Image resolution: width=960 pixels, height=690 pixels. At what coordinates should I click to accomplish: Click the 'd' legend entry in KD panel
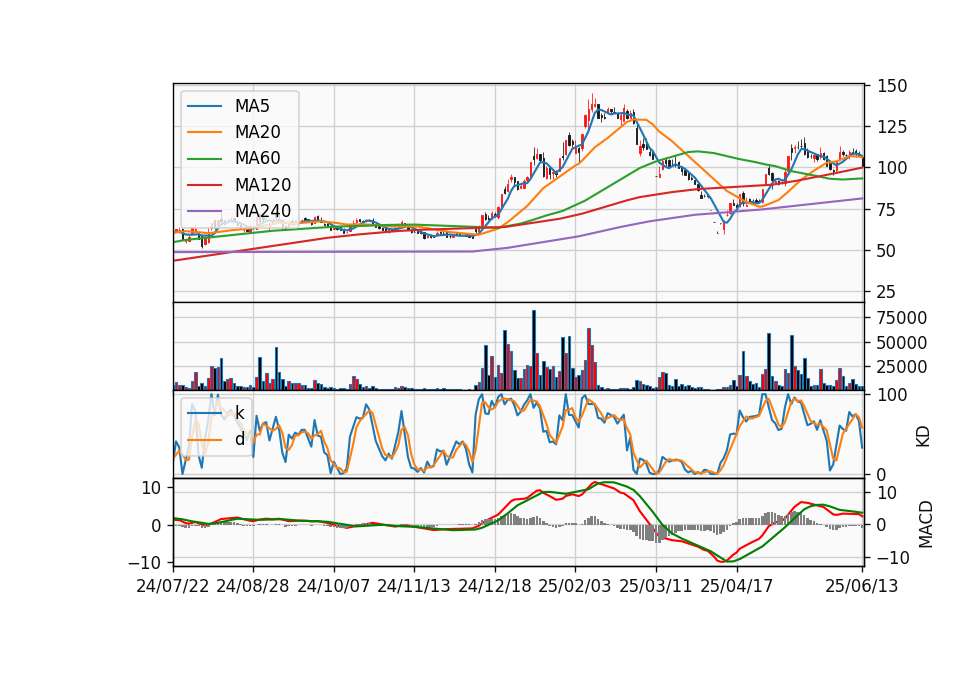tap(239, 439)
